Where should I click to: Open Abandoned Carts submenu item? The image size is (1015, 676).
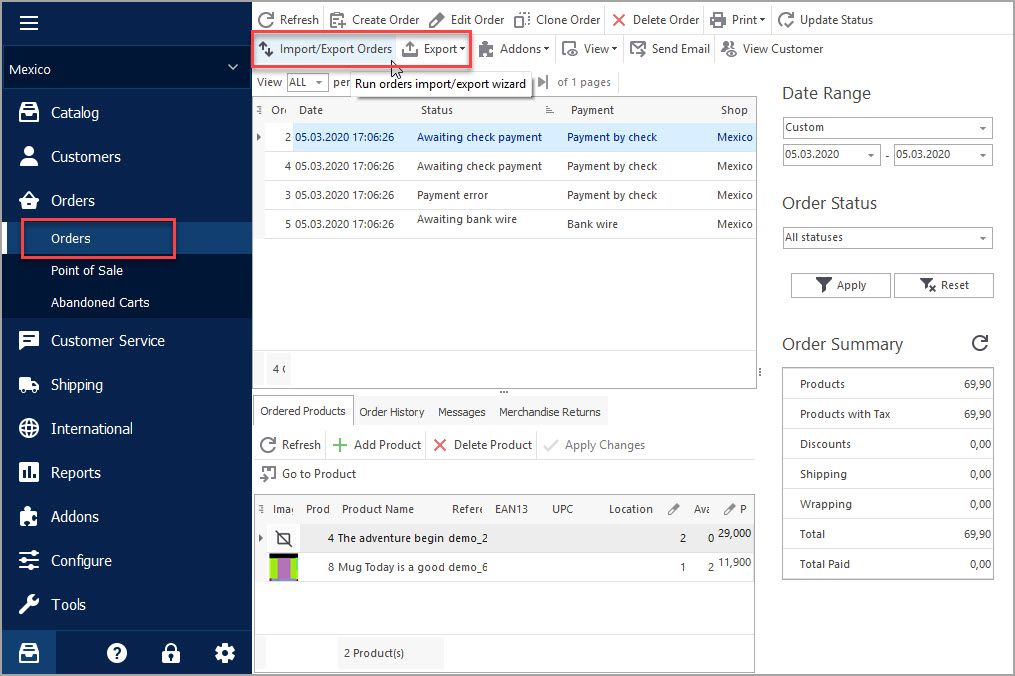point(100,302)
